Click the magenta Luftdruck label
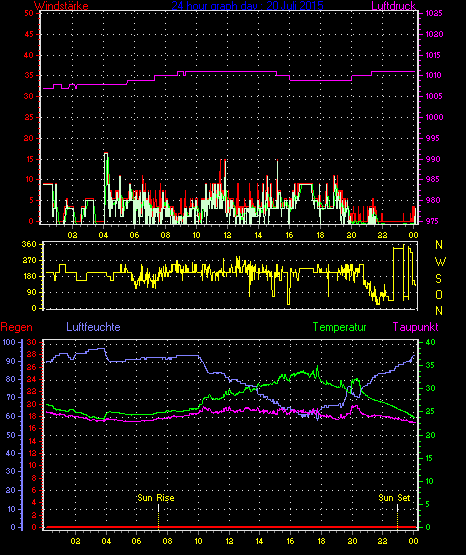The height and width of the screenshot is (555, 466). (393, 5)
